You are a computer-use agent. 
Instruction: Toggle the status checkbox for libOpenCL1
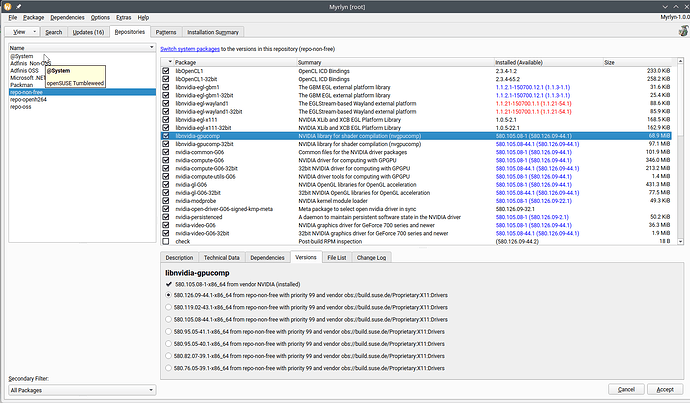(x=166, y=71)
